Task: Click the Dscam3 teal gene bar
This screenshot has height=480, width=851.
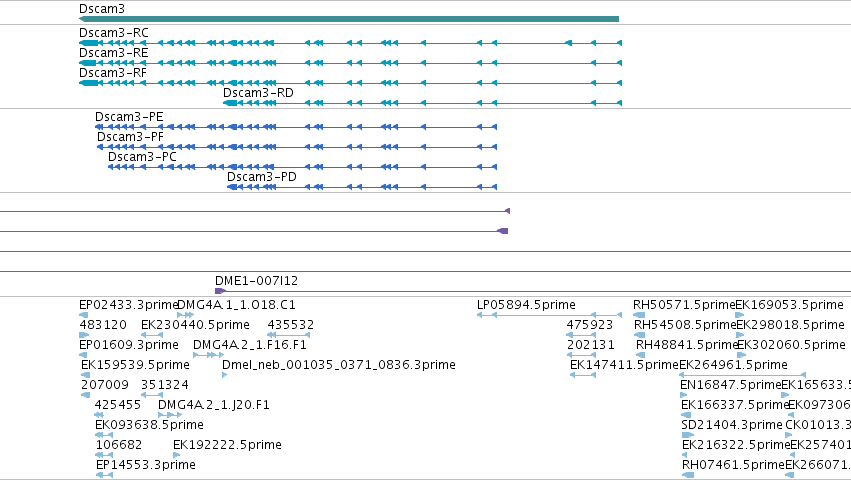Action: pyautogui.click(x=349, y=19)
